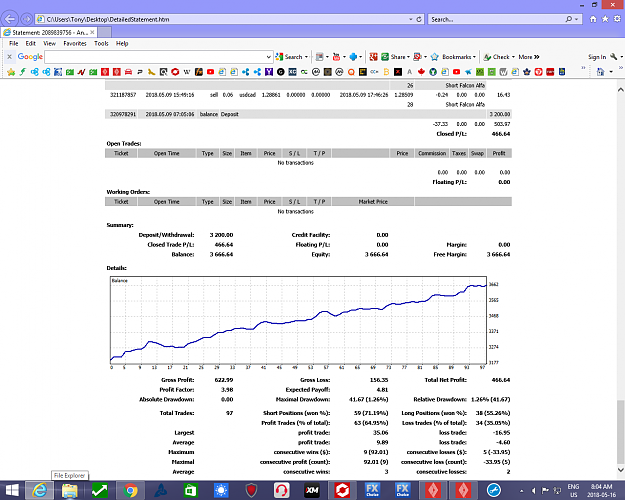The height and width of the screenshot is (500, 625).
Task: Open the XM app in the taskbar
Action: coord(312,490)
